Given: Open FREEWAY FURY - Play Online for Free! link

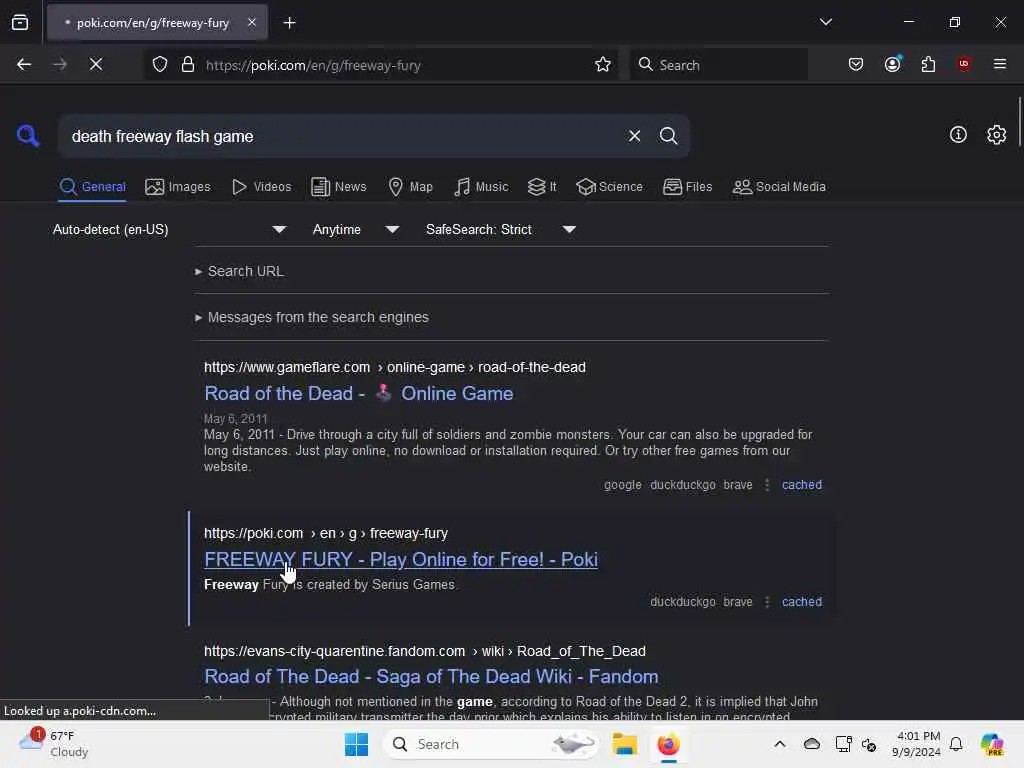Looking at the screenshot, I should tap(401, 560).
